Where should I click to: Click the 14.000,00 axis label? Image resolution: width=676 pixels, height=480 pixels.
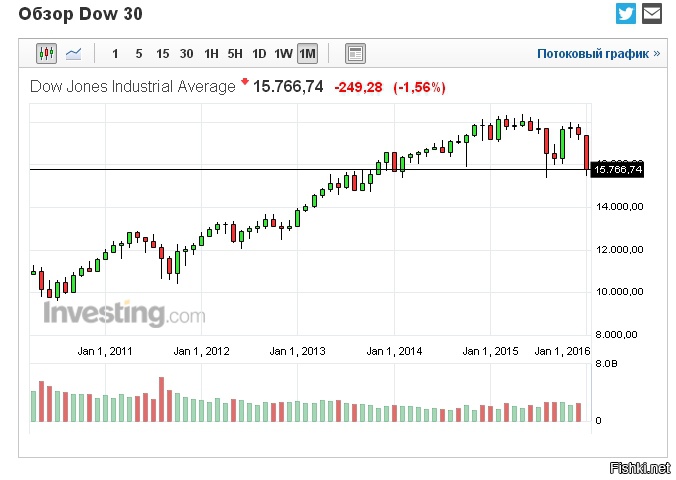[620, 207]
